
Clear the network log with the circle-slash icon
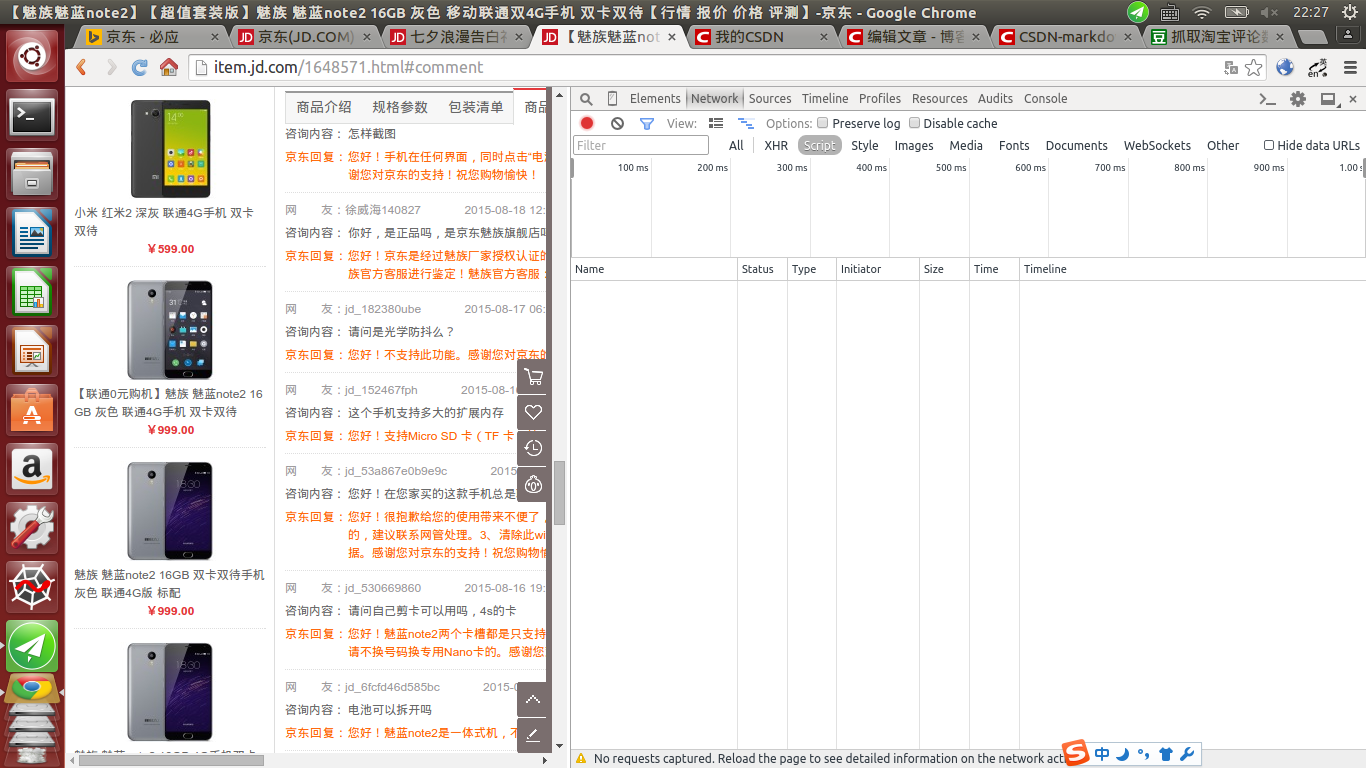[x=617, y=123]
